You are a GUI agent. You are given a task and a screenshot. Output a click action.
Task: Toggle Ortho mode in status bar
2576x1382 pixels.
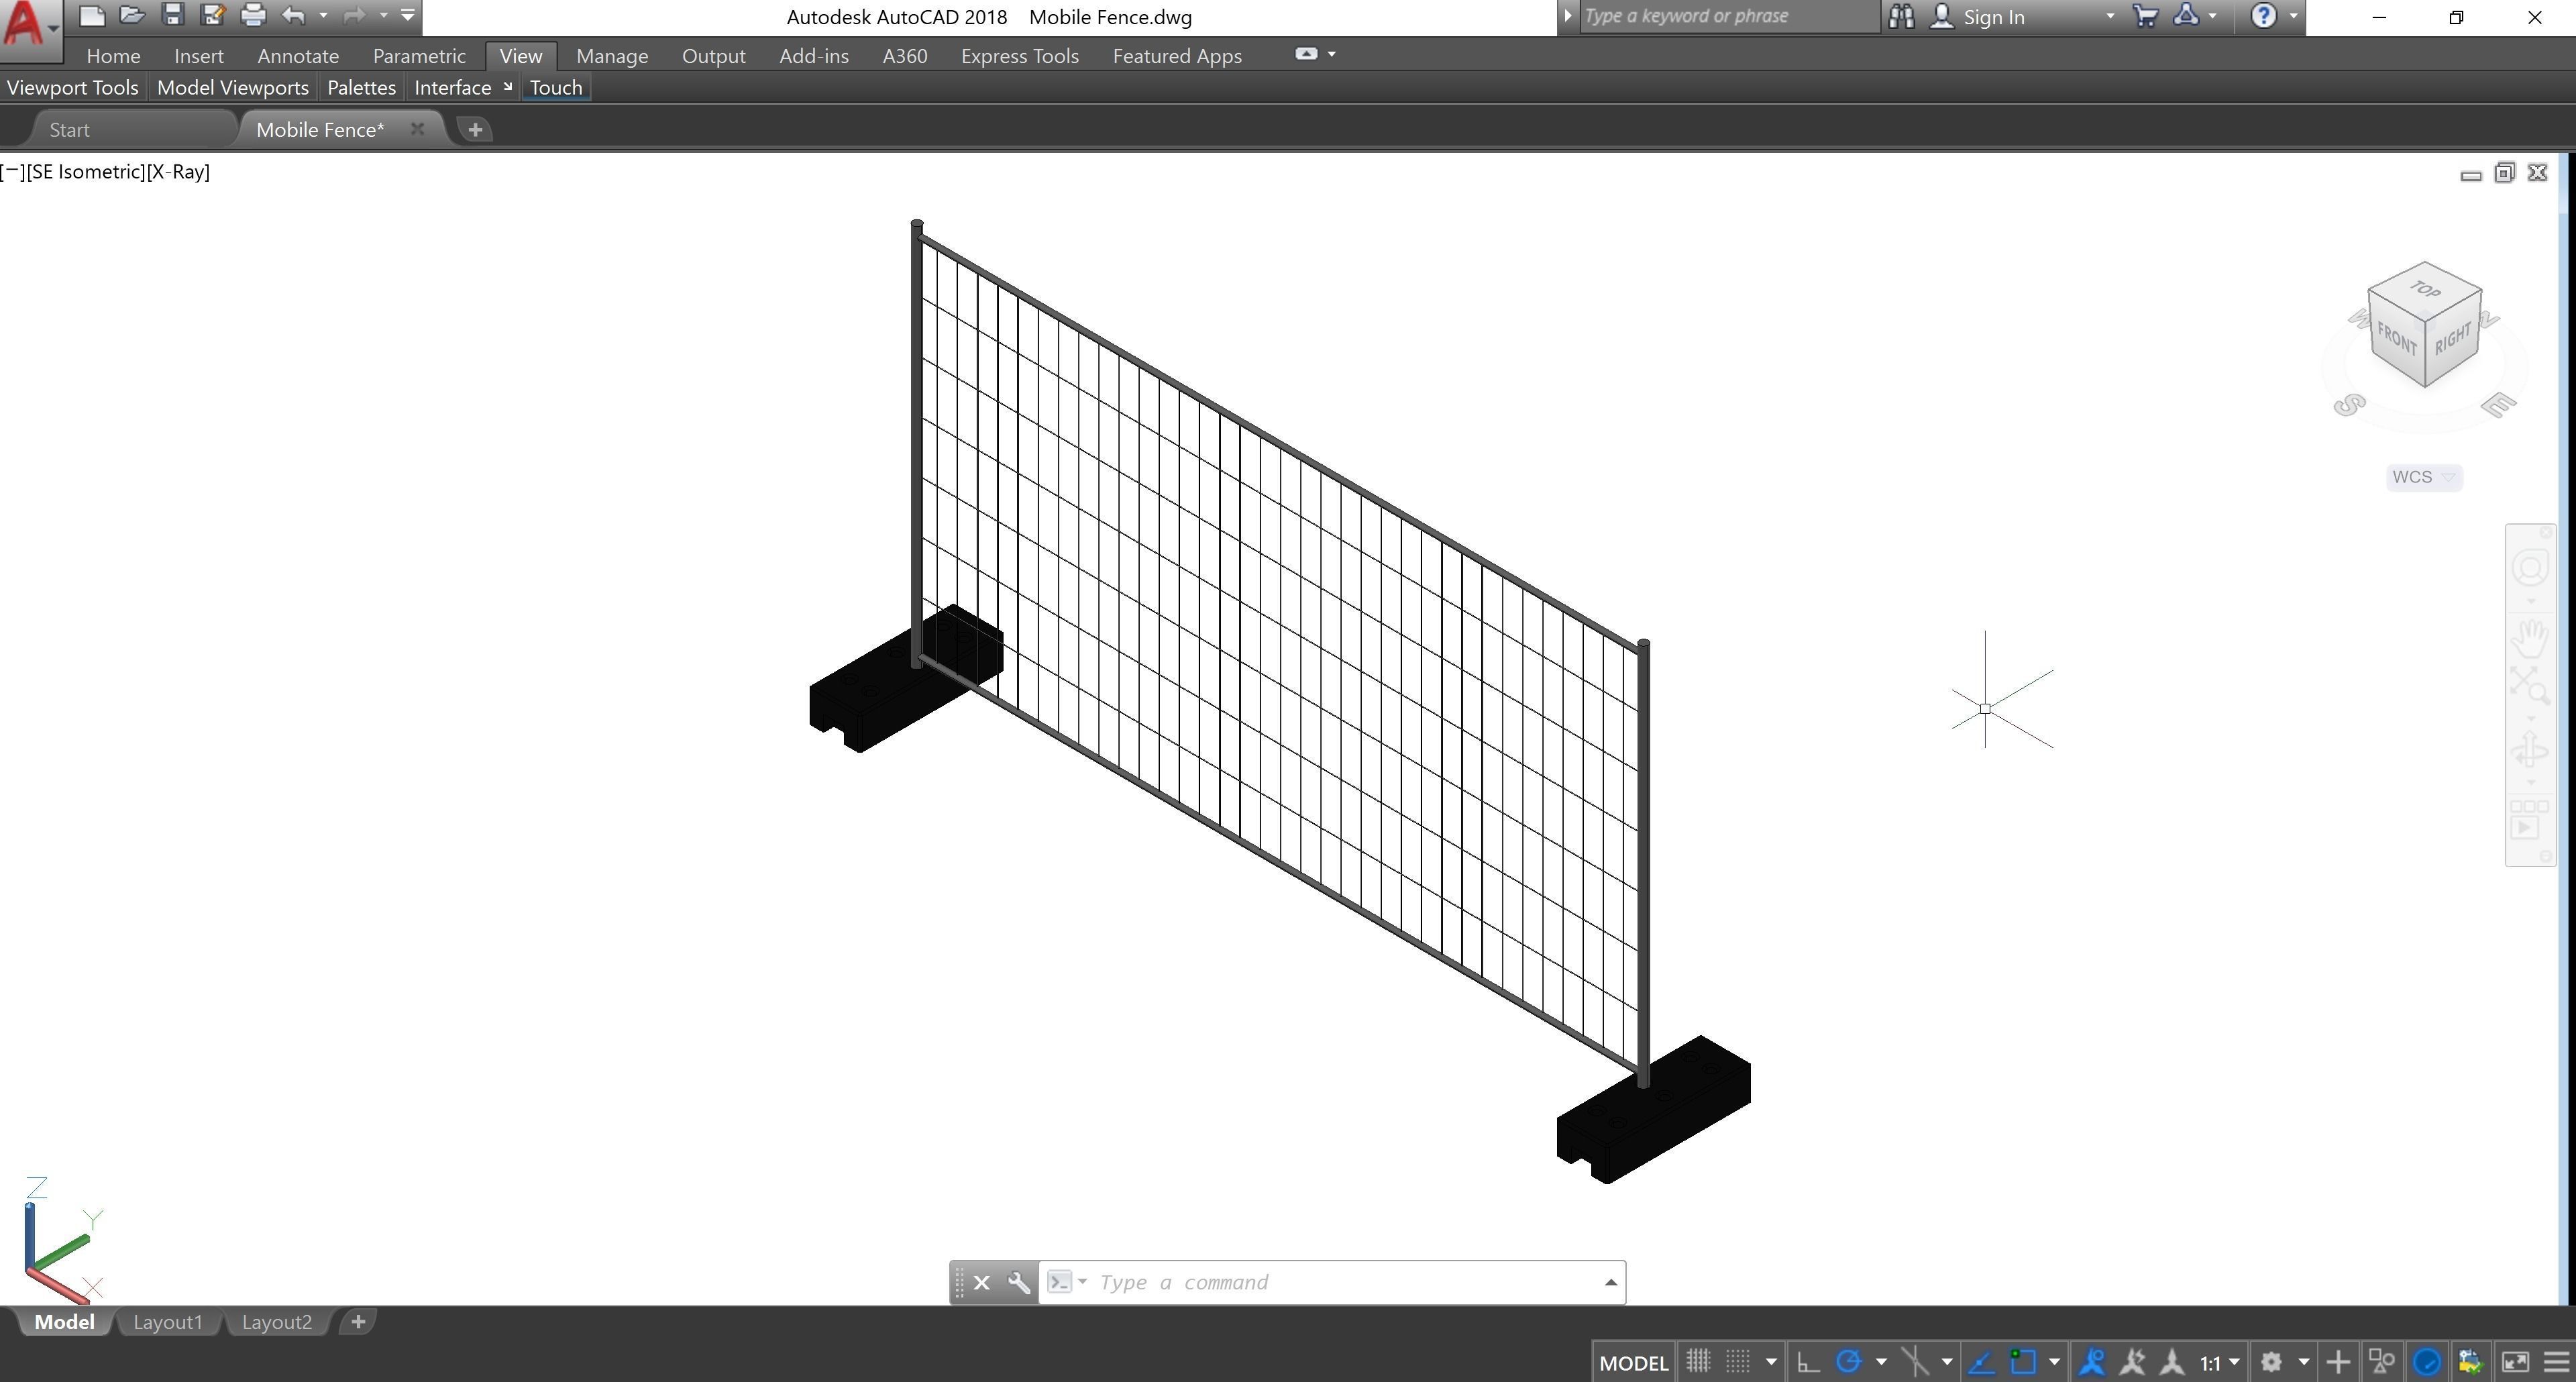tap(1808, 1362)
